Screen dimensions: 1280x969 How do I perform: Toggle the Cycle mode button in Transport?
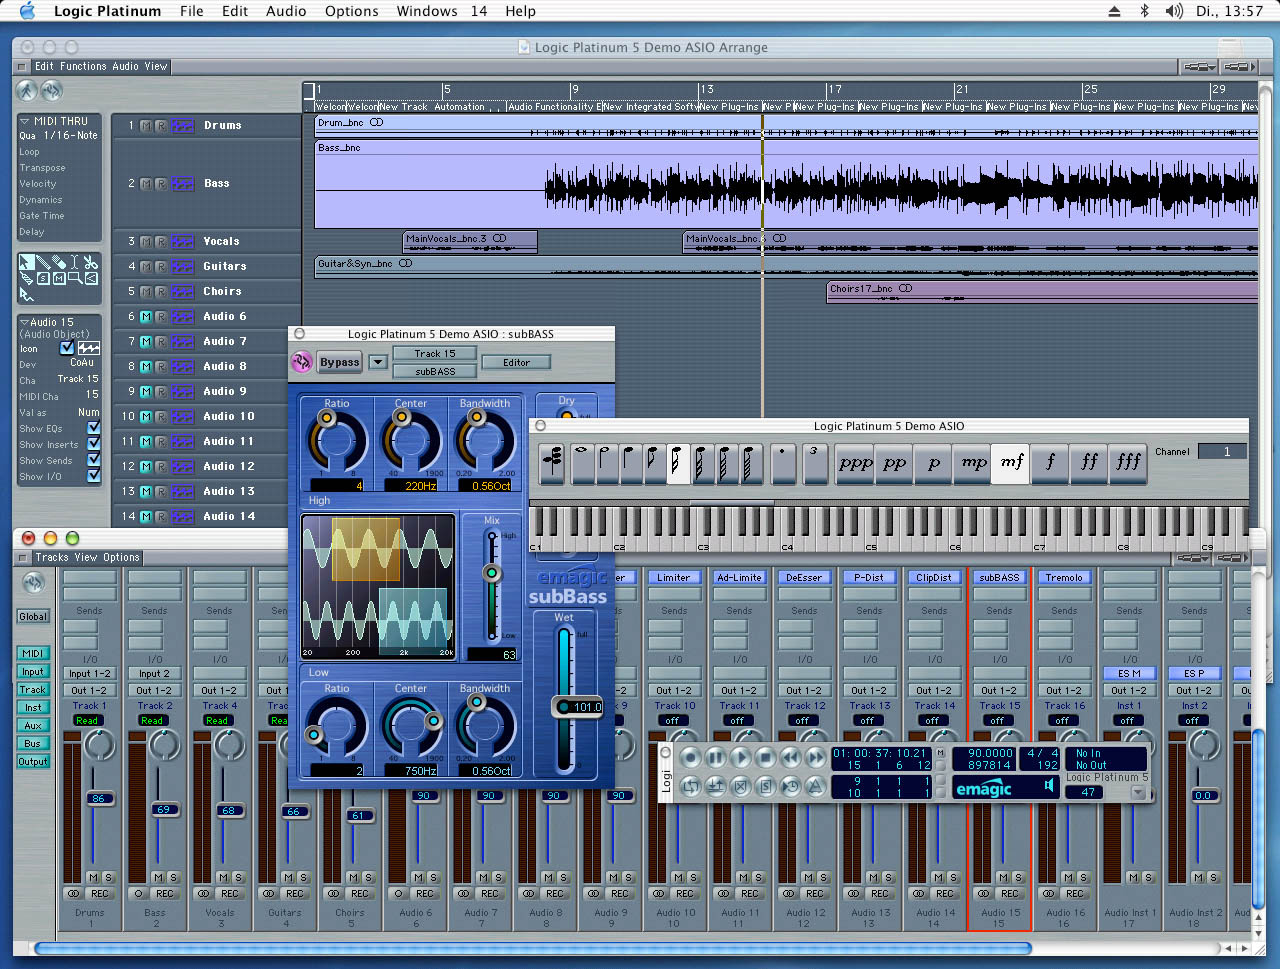[x=690, y=787]
